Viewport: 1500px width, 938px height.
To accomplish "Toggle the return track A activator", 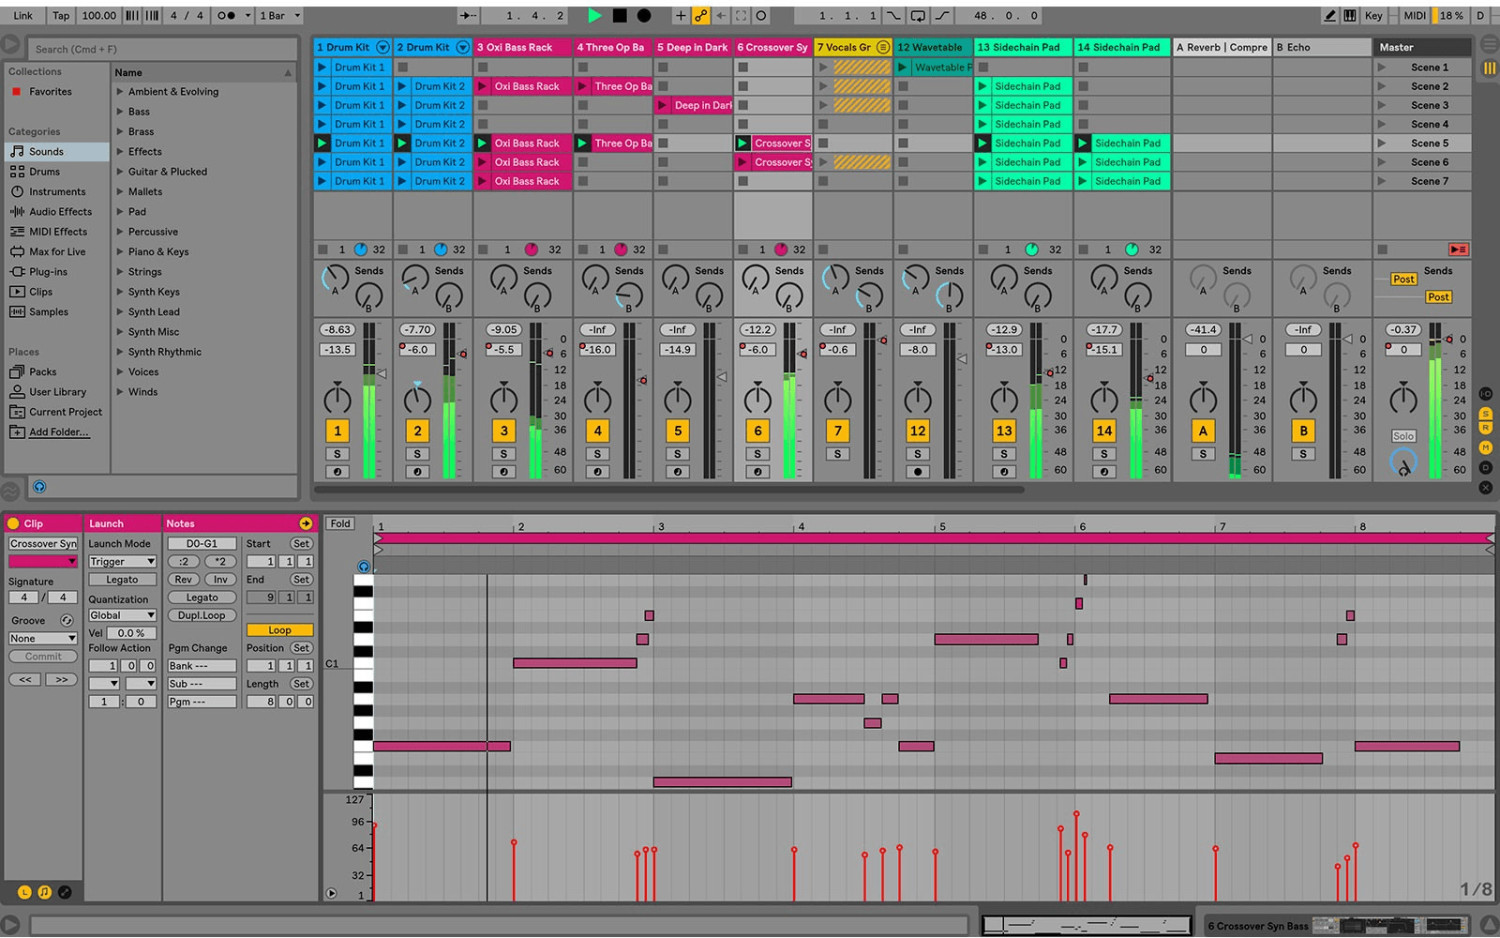I will click(1203, 431).
